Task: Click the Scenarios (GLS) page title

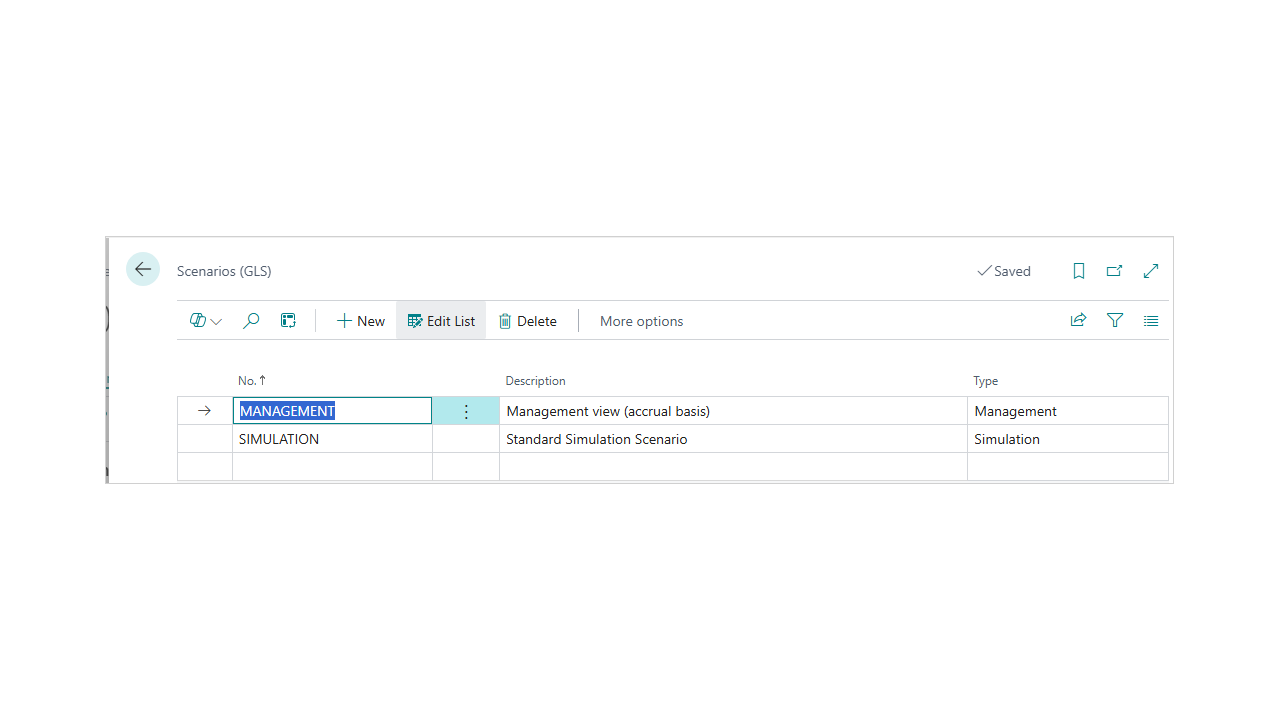Action: click(x=224, y=271)
